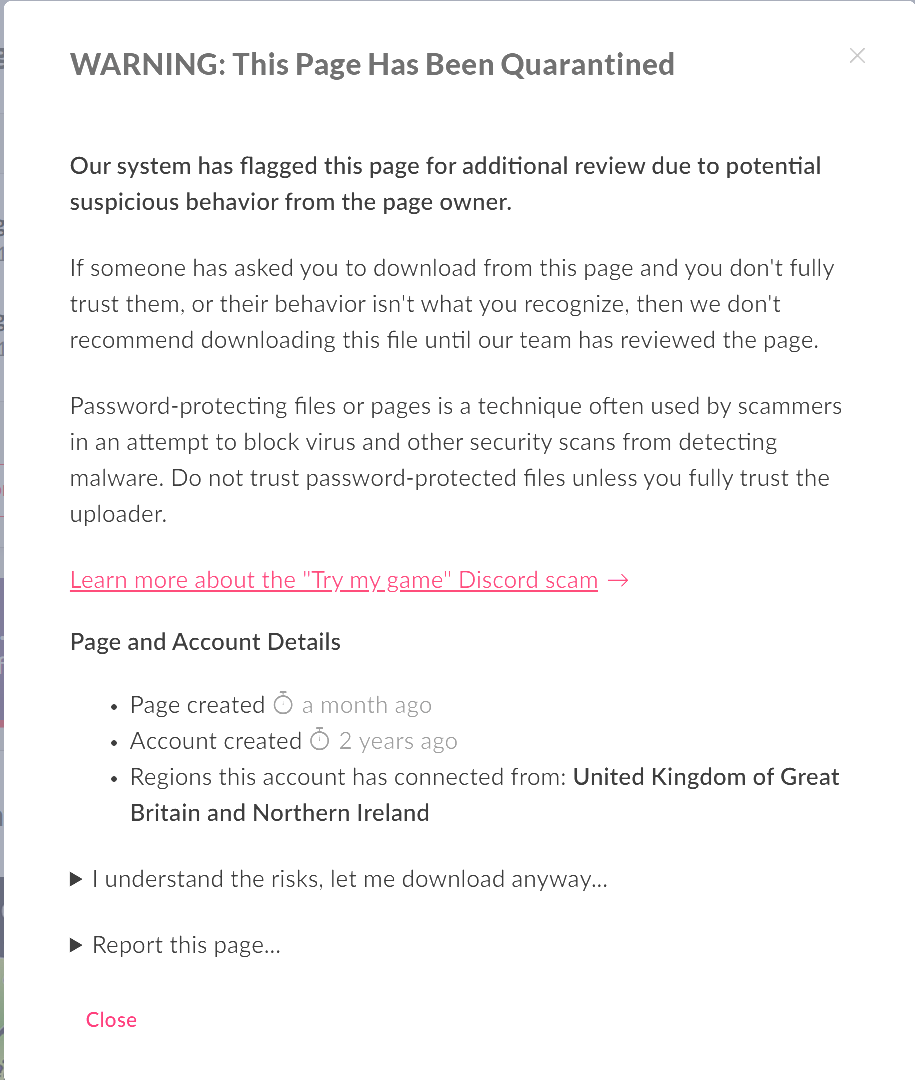Expand the "I understand the risks" disclosure triangle

click(76, 879)
